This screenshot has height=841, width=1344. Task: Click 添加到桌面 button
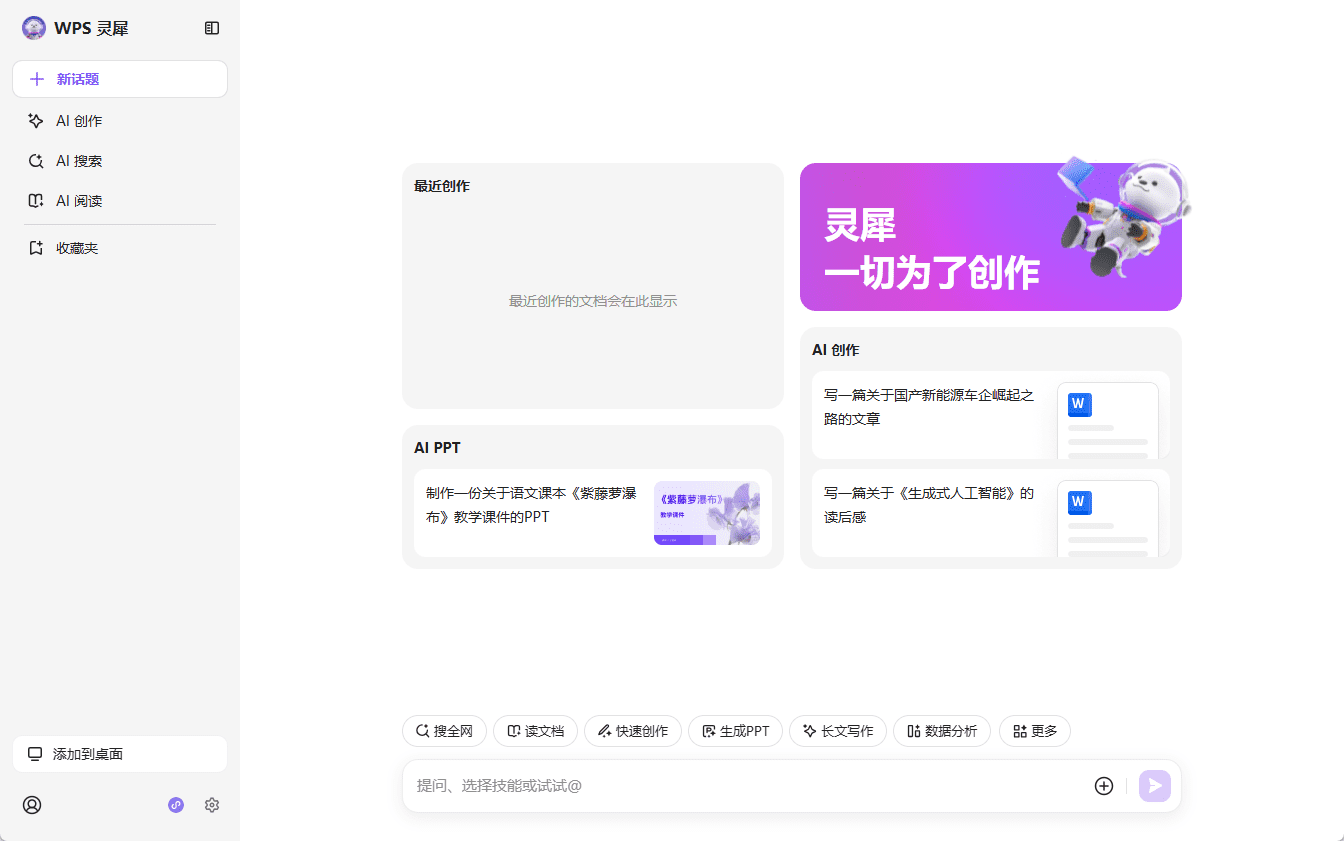point(120,754)
